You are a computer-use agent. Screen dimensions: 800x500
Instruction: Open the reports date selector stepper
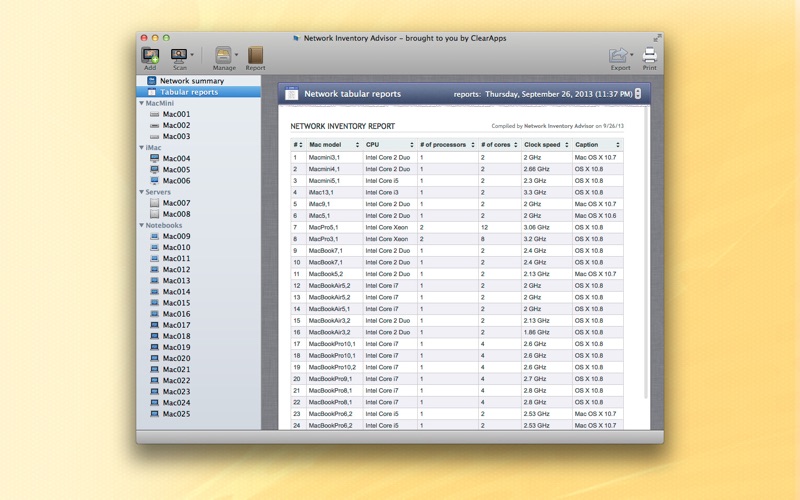(x=638, y=94)
